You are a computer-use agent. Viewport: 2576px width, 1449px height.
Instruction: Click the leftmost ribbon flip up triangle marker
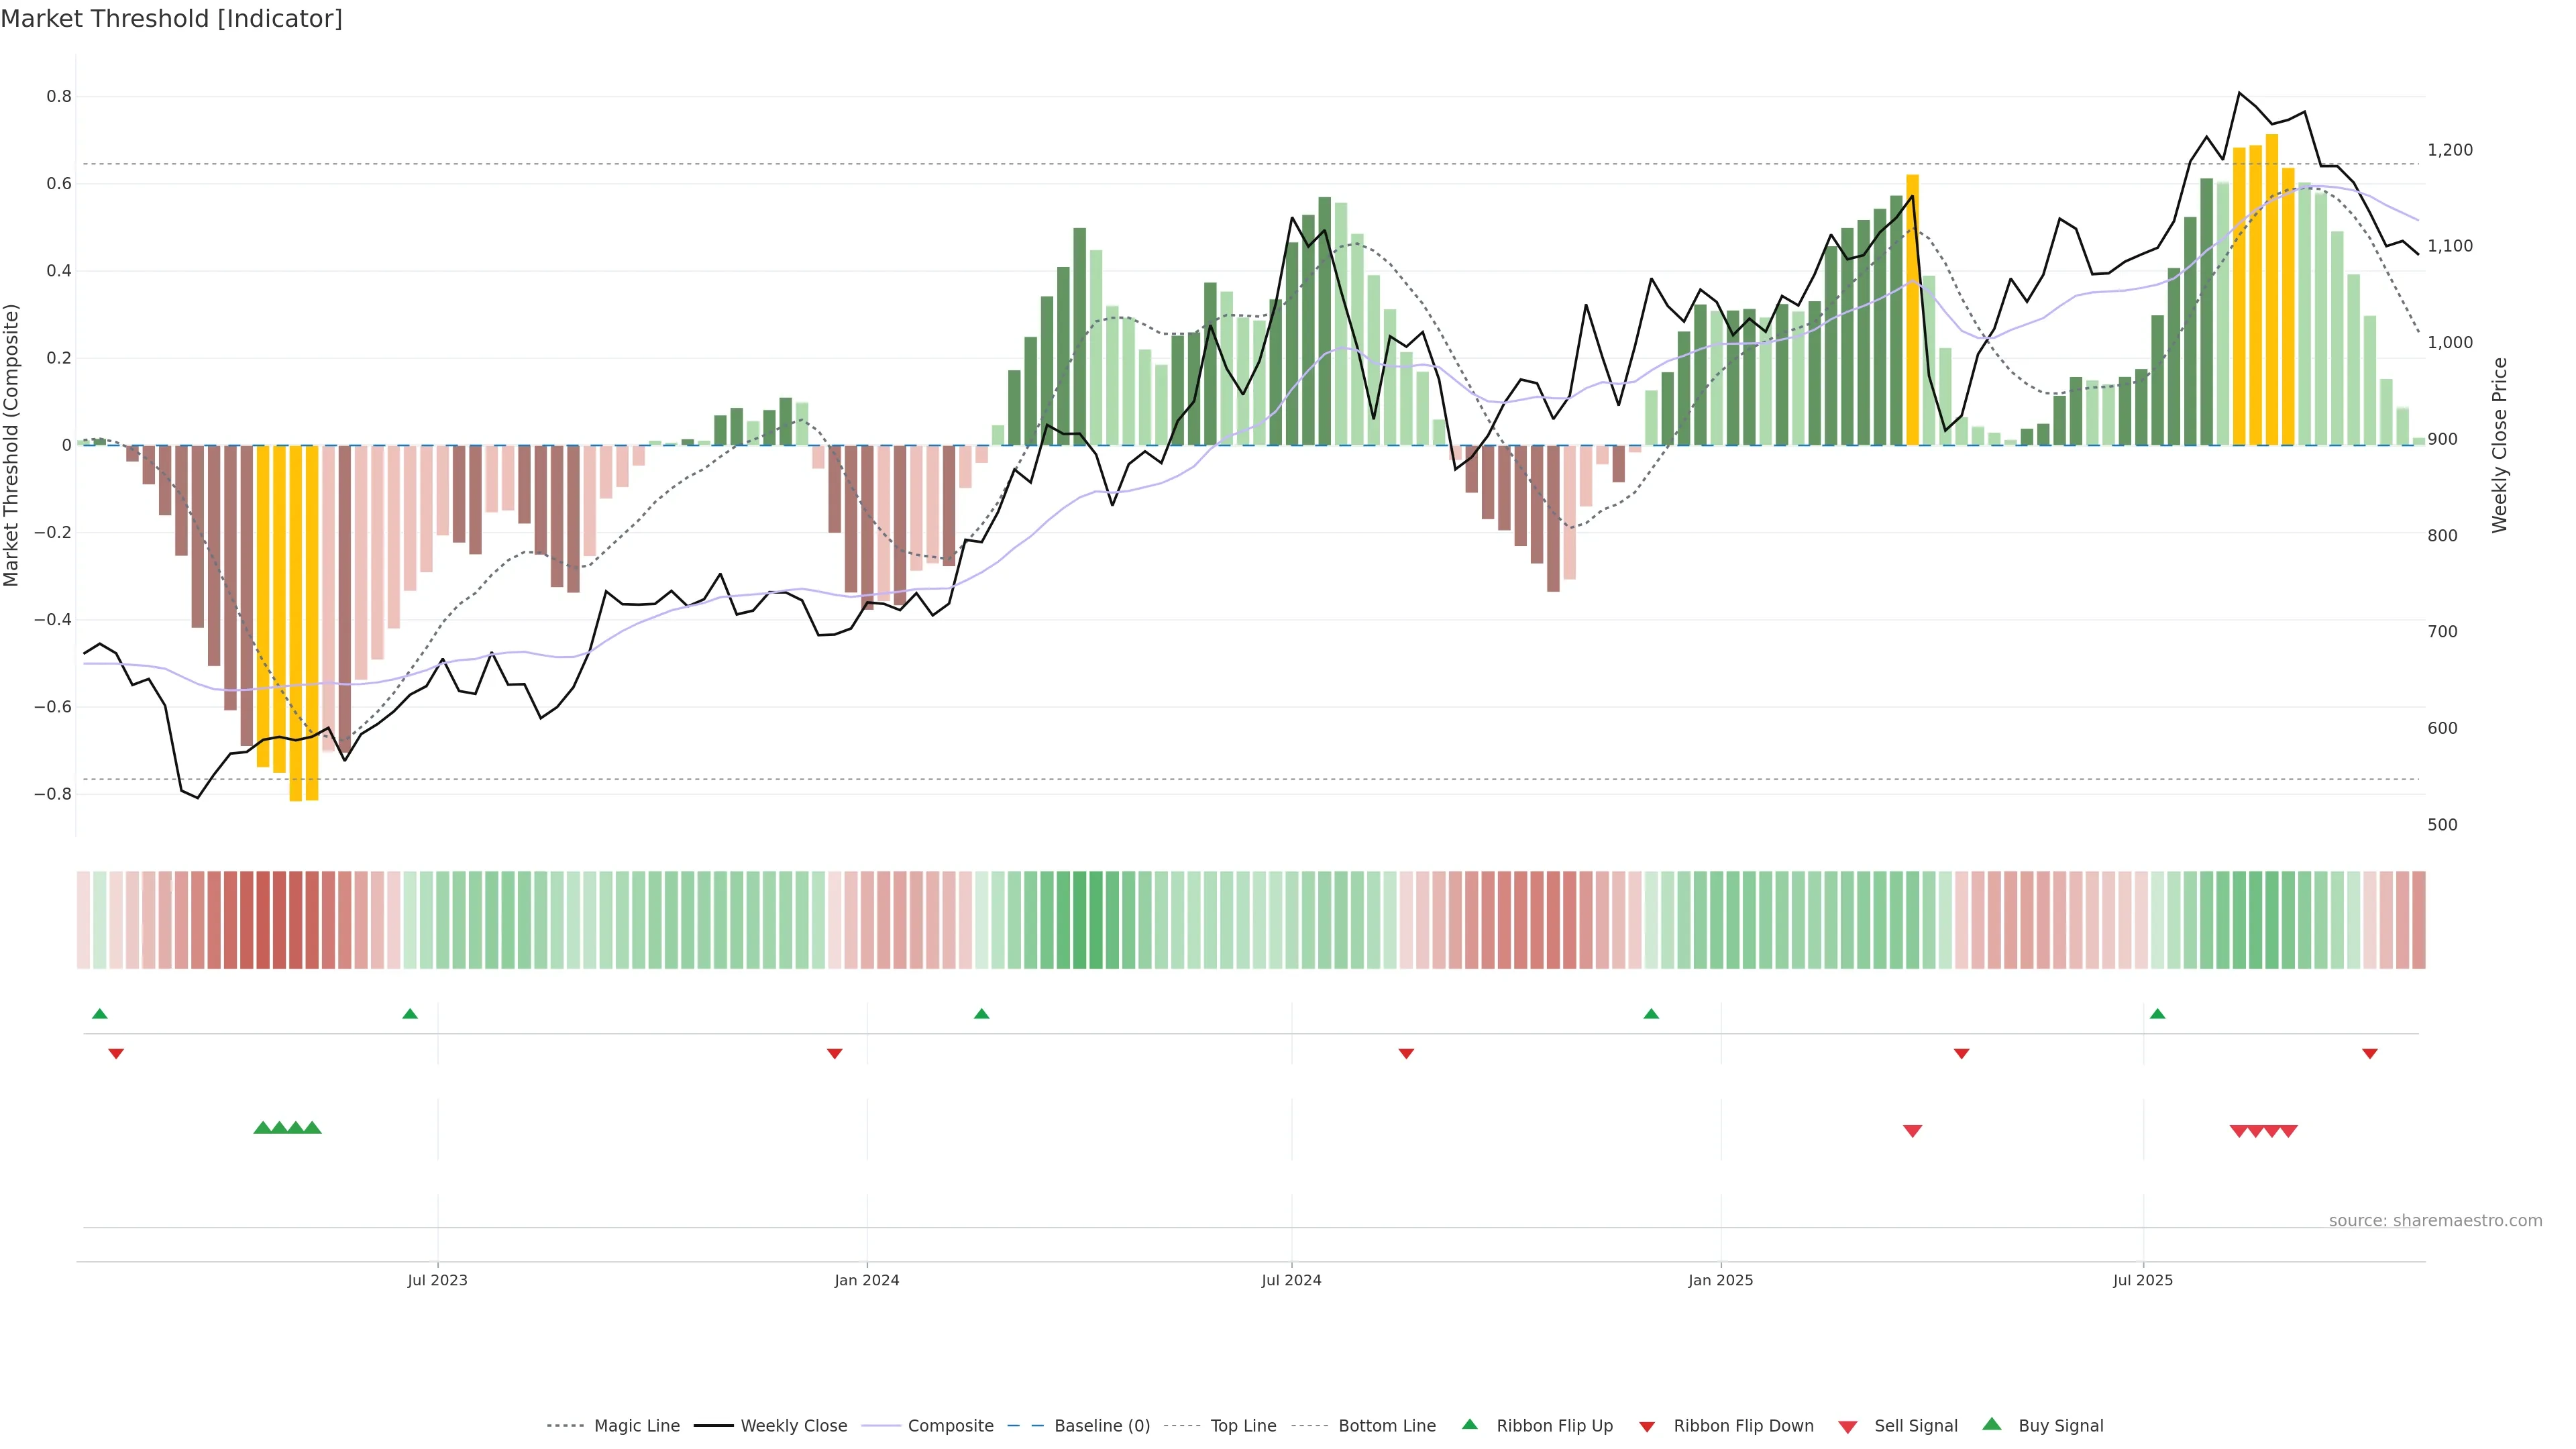pyautogui.click(x=99, y=1014)
